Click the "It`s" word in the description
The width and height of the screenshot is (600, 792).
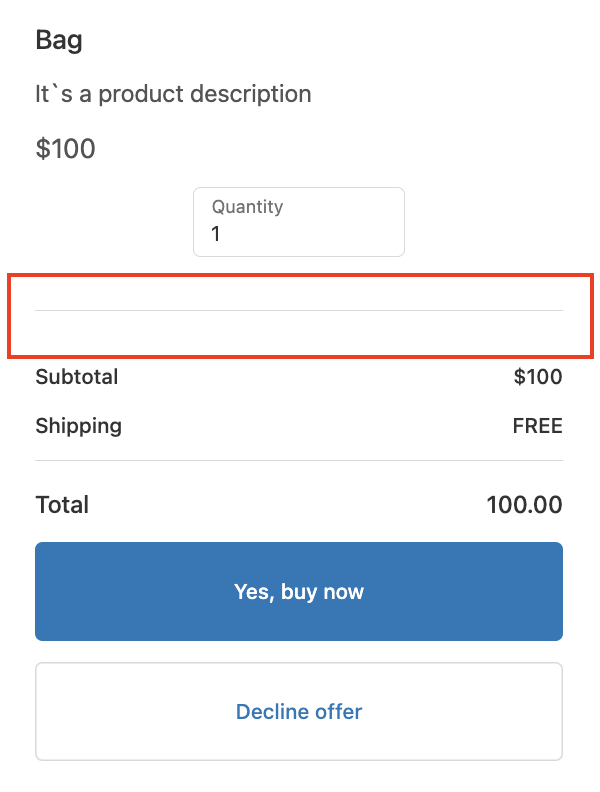pyautogui.click(x=56, y=94)
